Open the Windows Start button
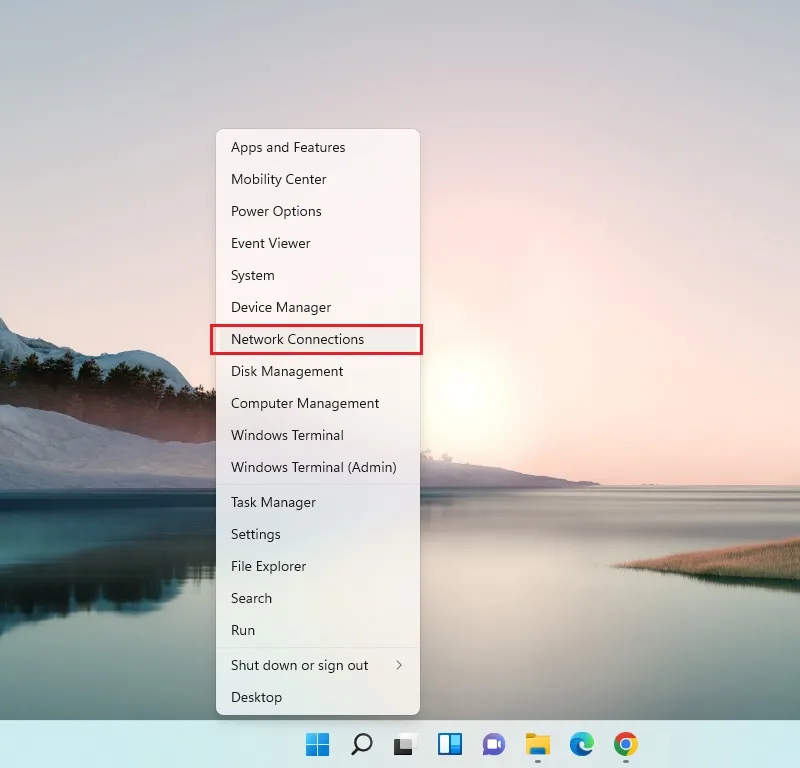This screenshot has width=800, height=768. coord(317,745)
